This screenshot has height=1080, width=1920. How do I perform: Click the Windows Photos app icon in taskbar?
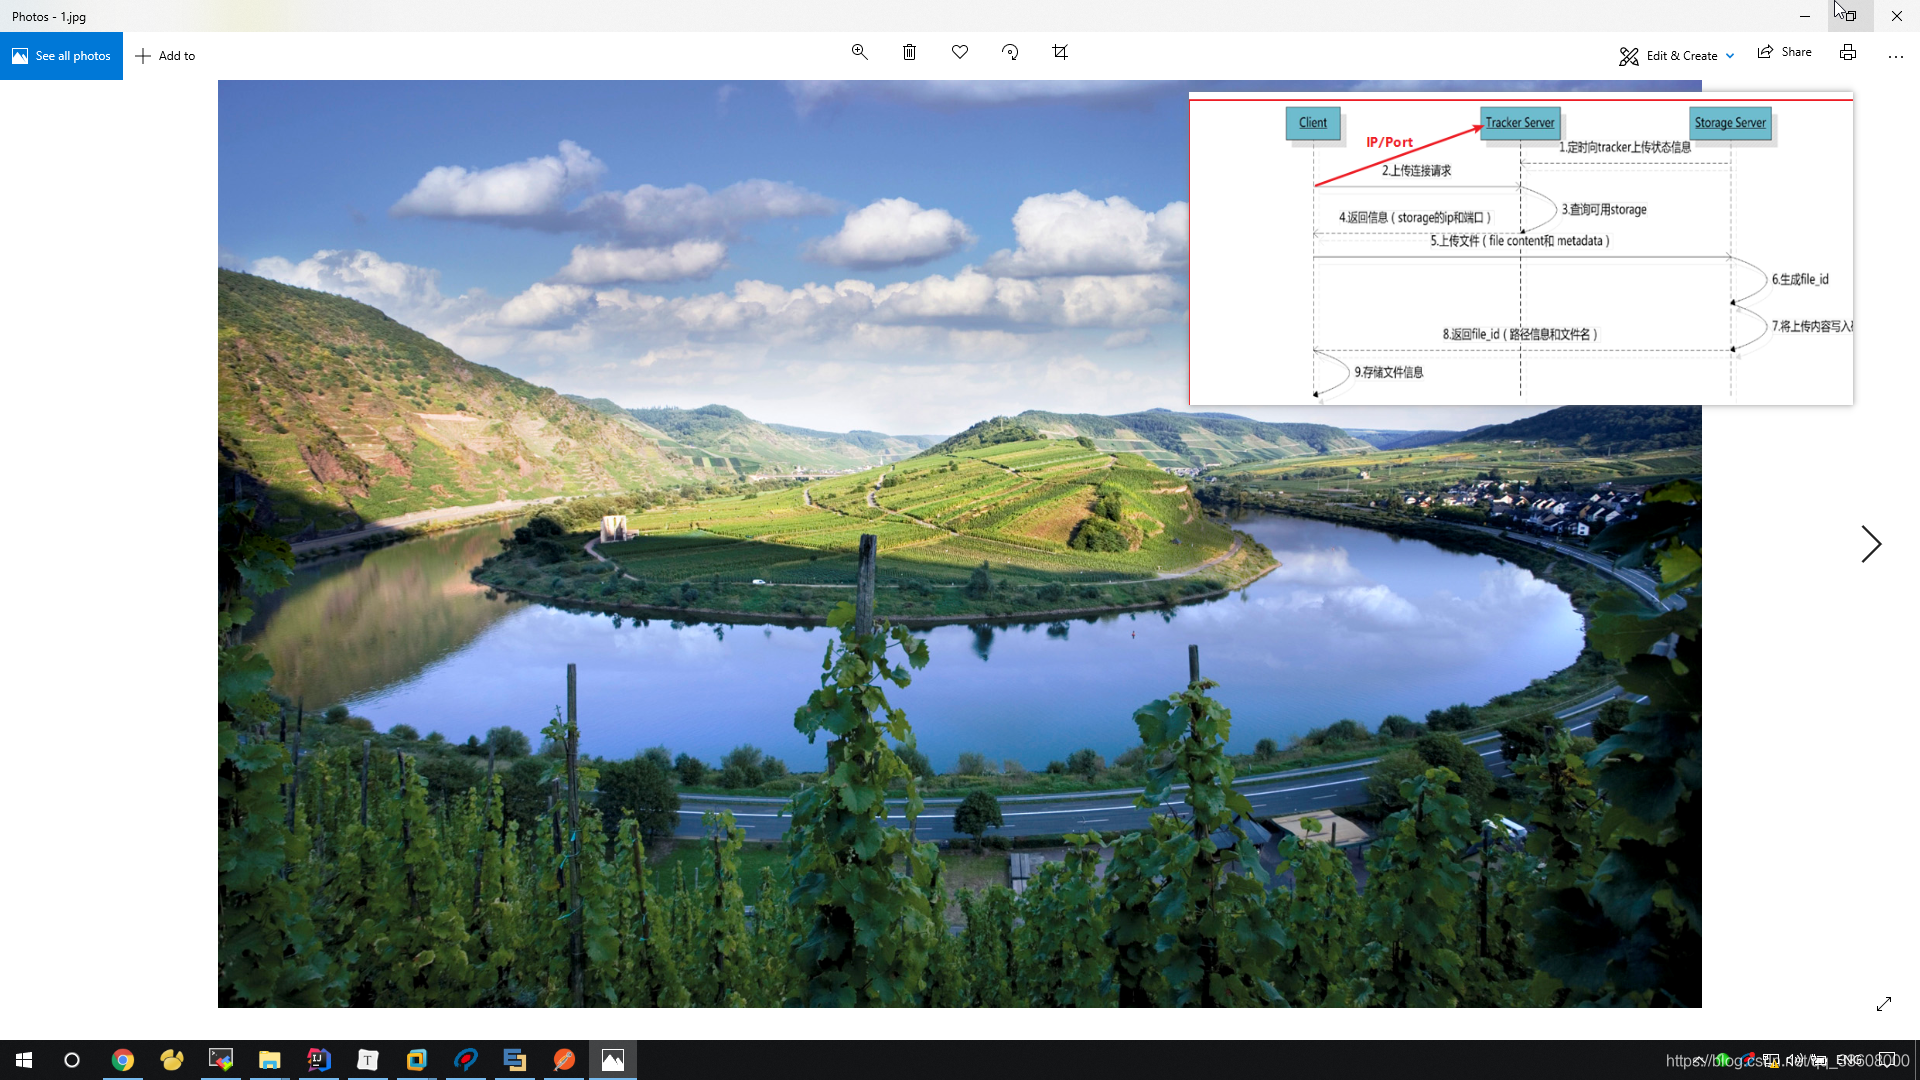tap(612, 1059)
